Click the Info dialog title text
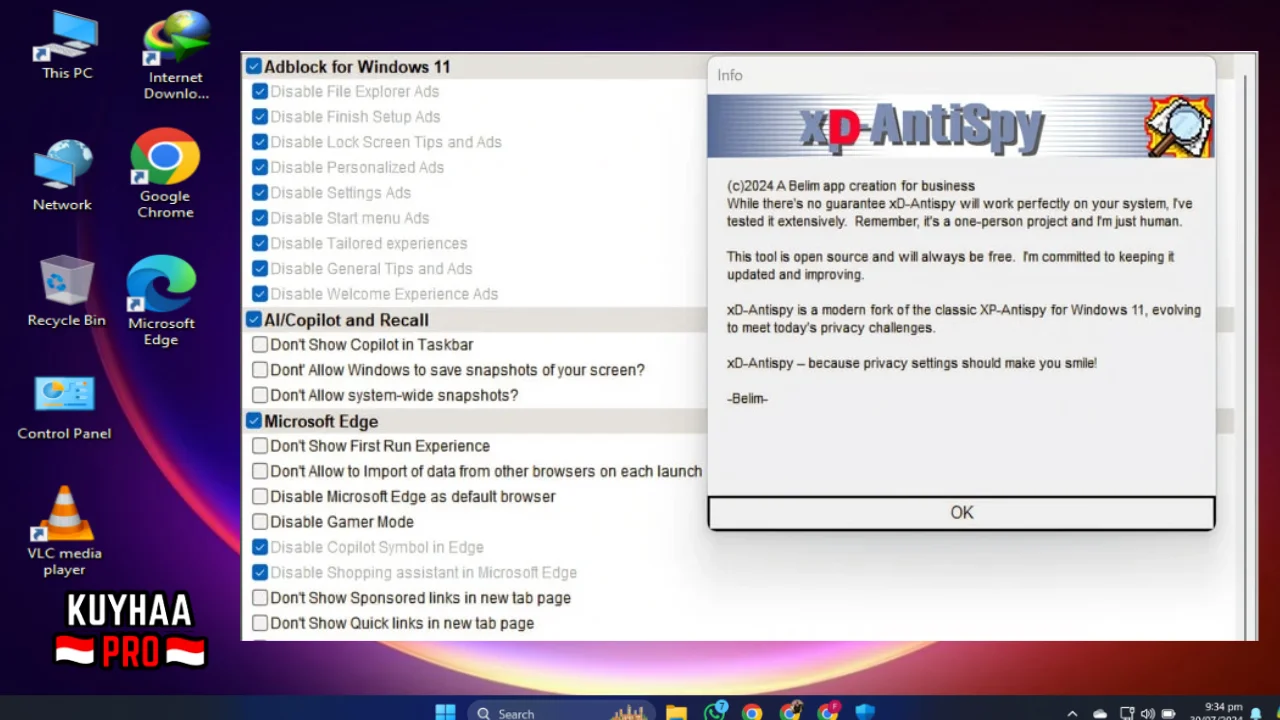The image size is (1280, 720). click(730, 75)
